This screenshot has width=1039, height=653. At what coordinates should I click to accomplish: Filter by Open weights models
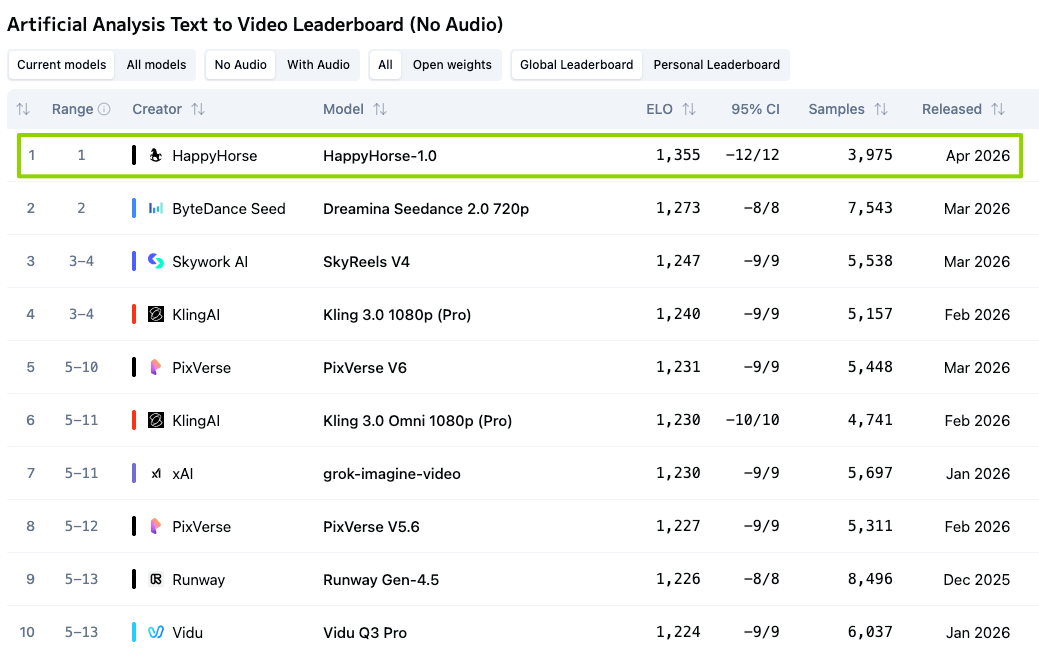[452, 65]
